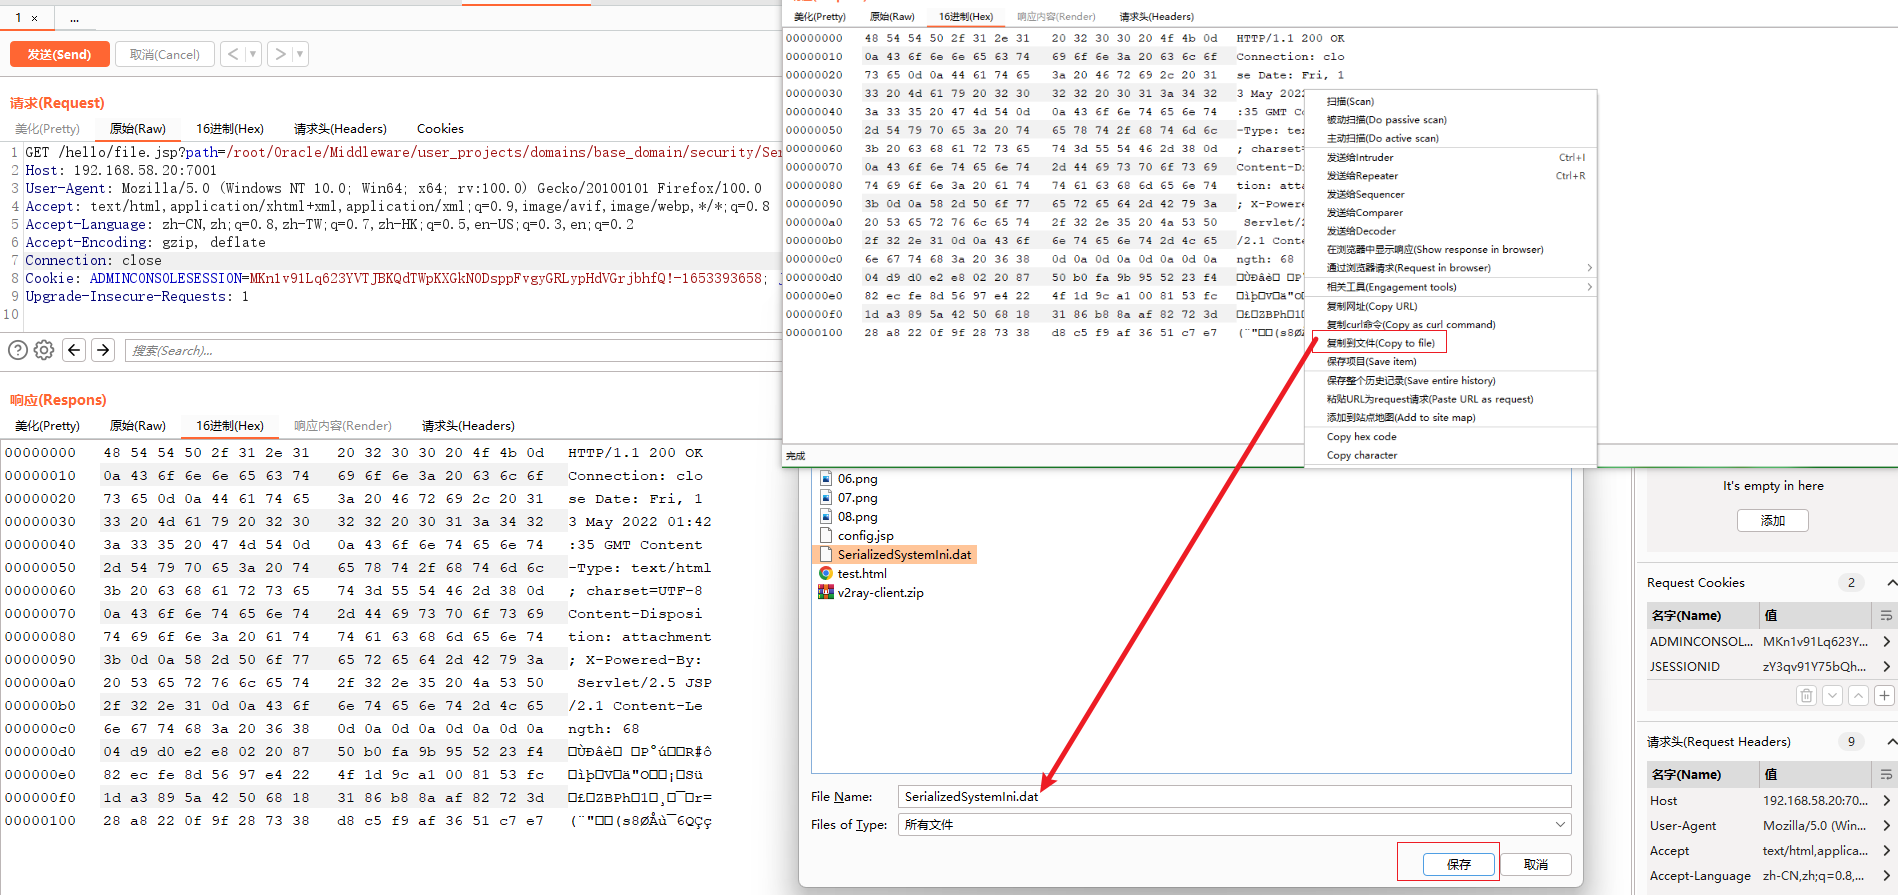Switch response view to Raw tab

(x=138, y=425)
